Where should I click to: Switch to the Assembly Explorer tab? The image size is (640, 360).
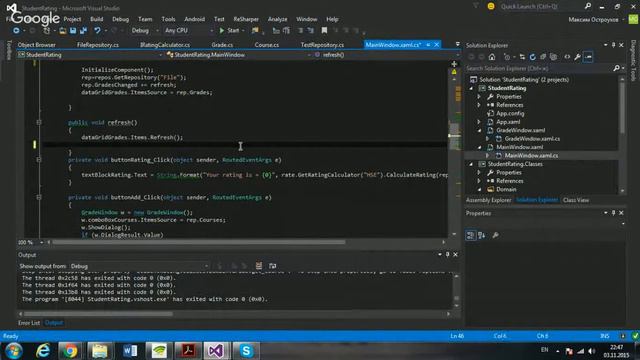click(489, 200)
